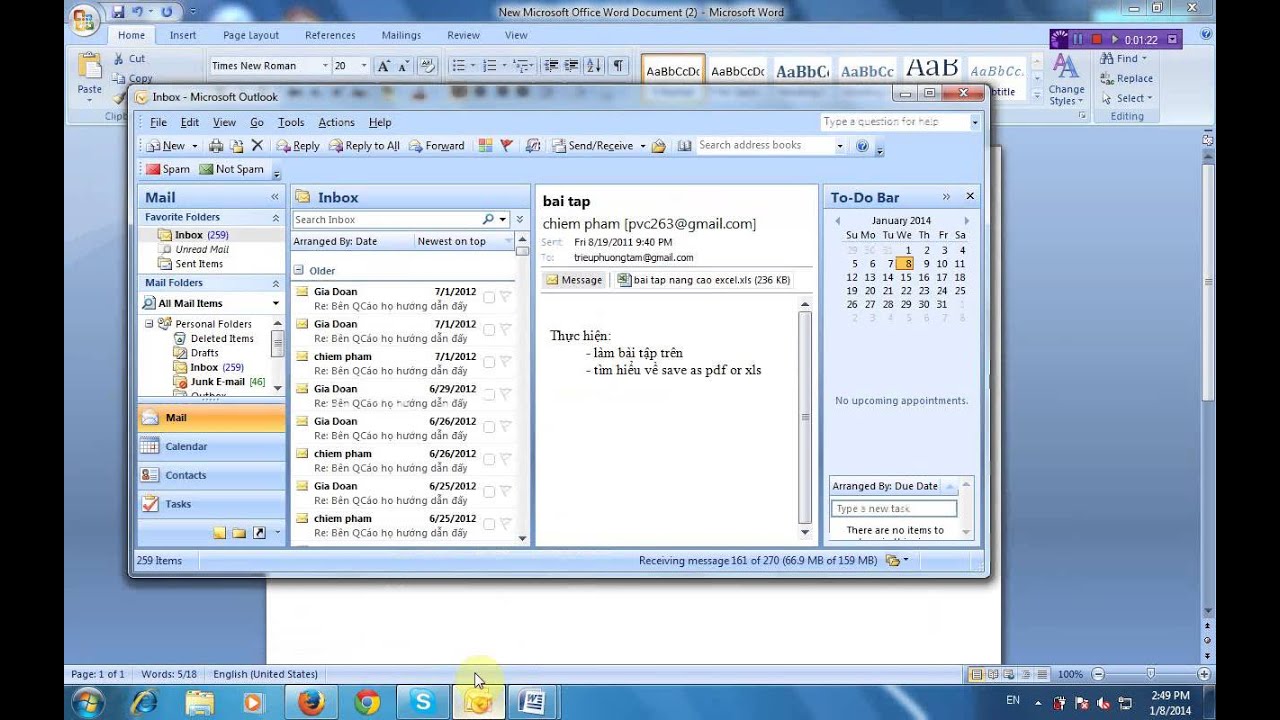Collapse the Personal Folders tree
This screenshot has height=720, width=1280.
(149, 324)
